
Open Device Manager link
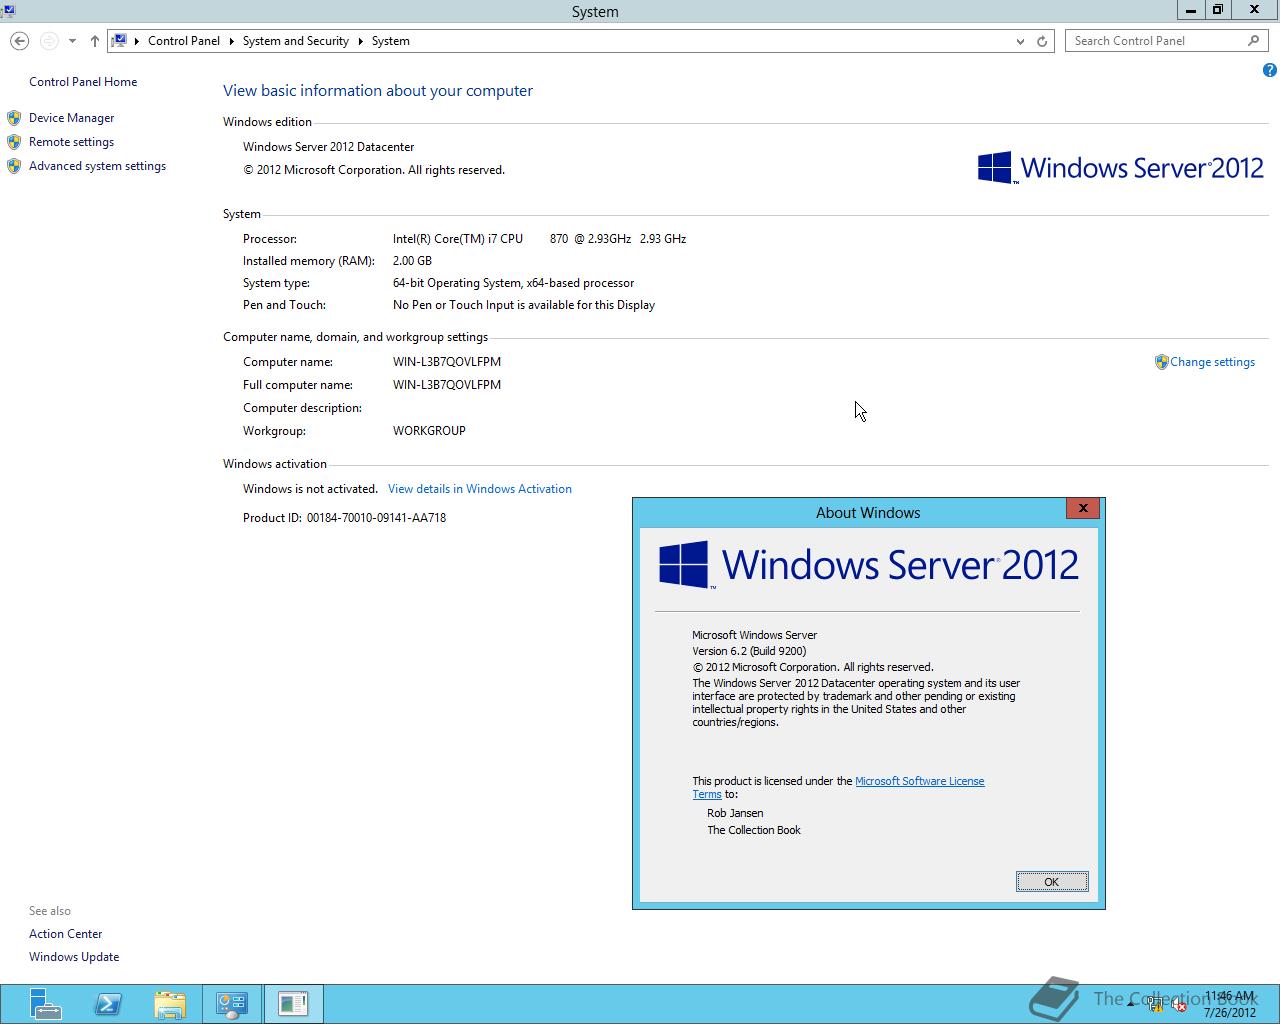[71, 118]
